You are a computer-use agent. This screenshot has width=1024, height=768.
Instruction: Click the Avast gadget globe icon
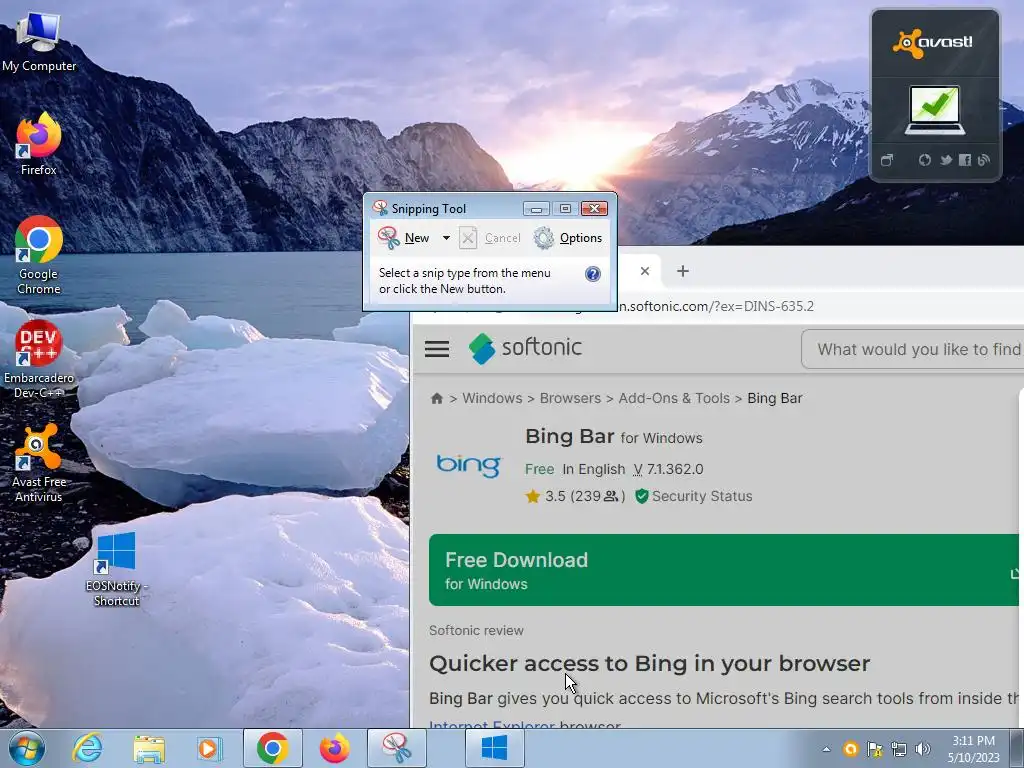(x=925, y=160)
